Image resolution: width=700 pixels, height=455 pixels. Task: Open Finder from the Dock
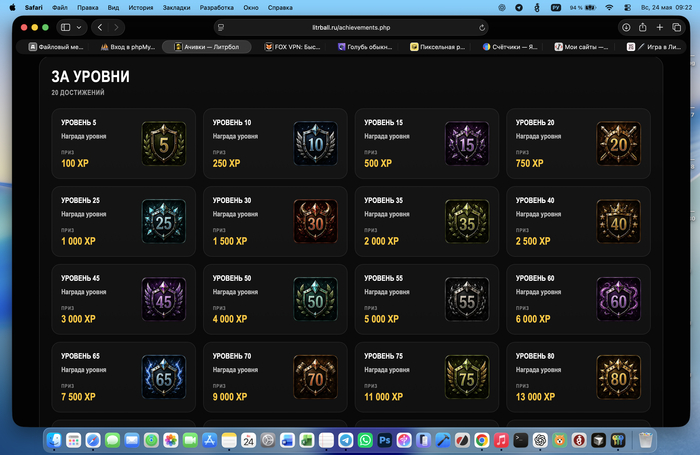(54, 441)
